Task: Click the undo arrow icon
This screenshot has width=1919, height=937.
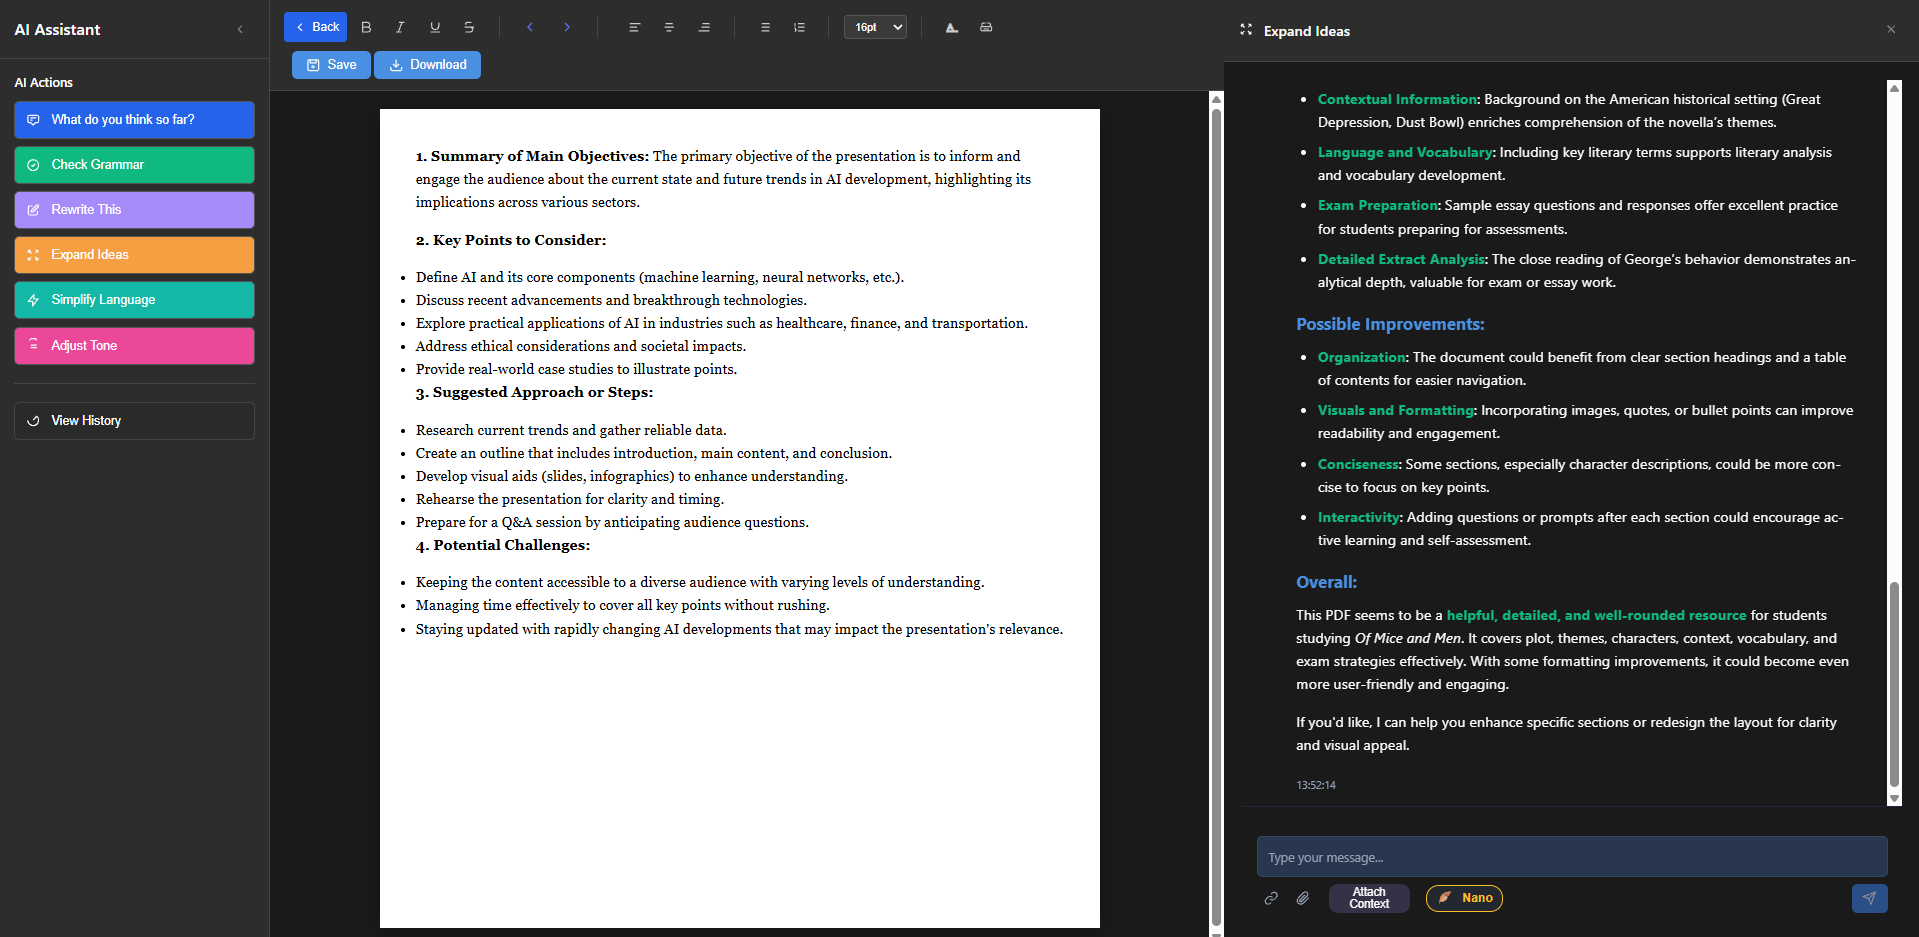Action: point(530,27)
